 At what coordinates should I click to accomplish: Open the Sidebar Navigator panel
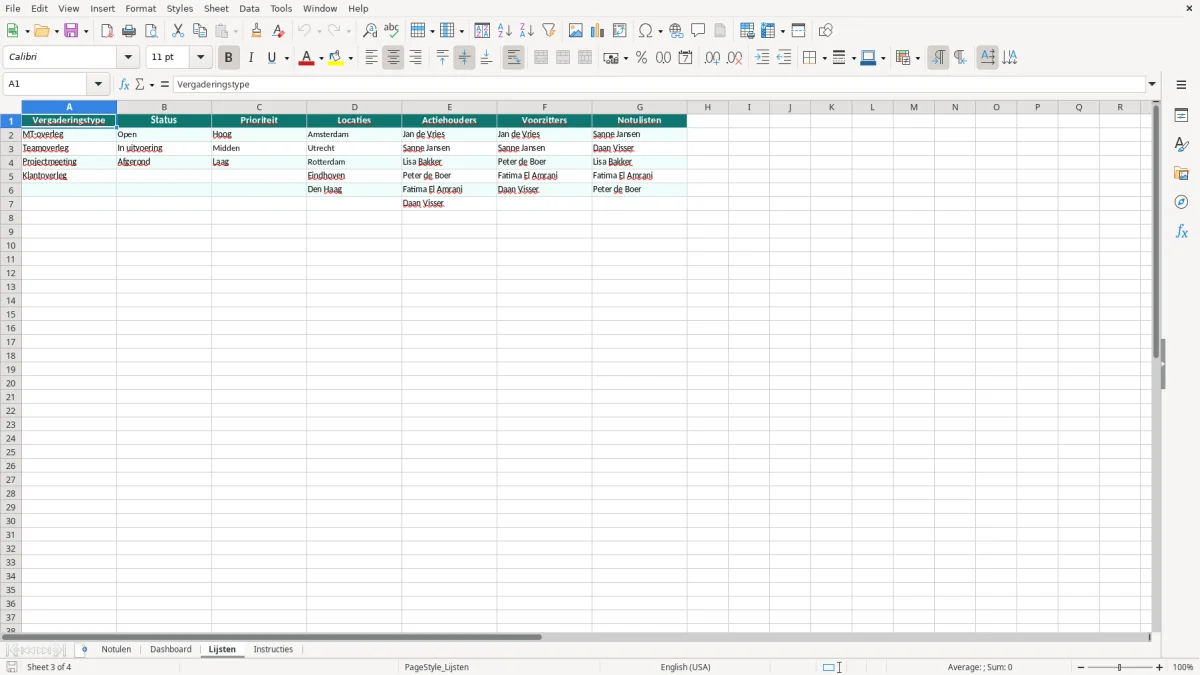pos(1181,202)
